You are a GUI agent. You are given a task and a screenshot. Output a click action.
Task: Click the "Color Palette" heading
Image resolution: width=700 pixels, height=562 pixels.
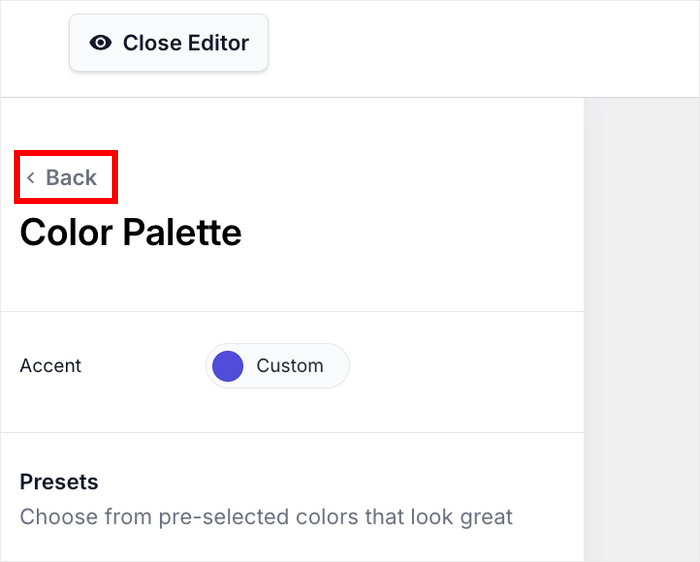click(130, 233)
